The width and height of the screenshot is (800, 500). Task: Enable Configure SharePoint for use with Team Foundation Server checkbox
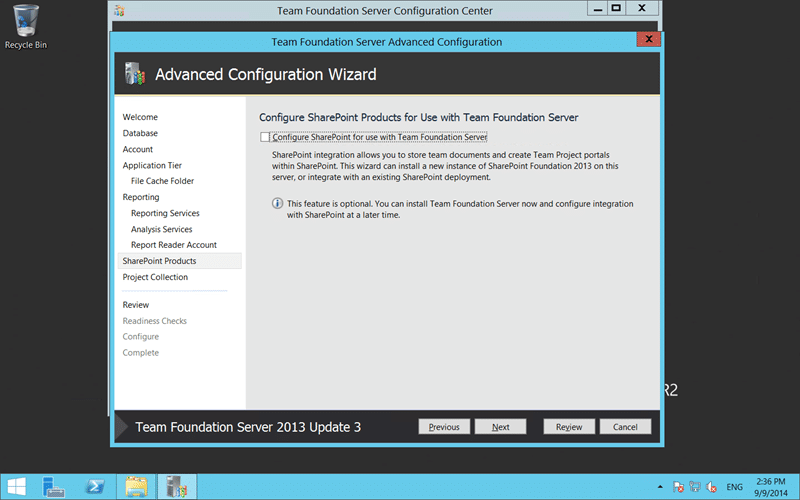pos(265,137)
